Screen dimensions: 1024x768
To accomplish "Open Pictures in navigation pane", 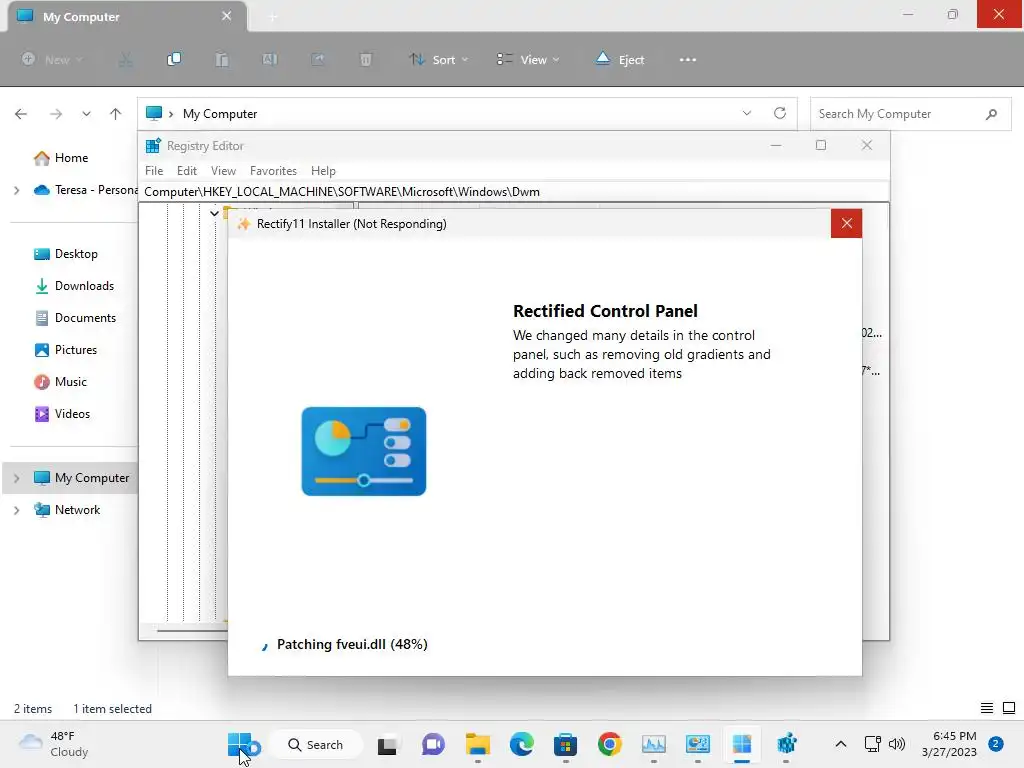I will point(76,350).
